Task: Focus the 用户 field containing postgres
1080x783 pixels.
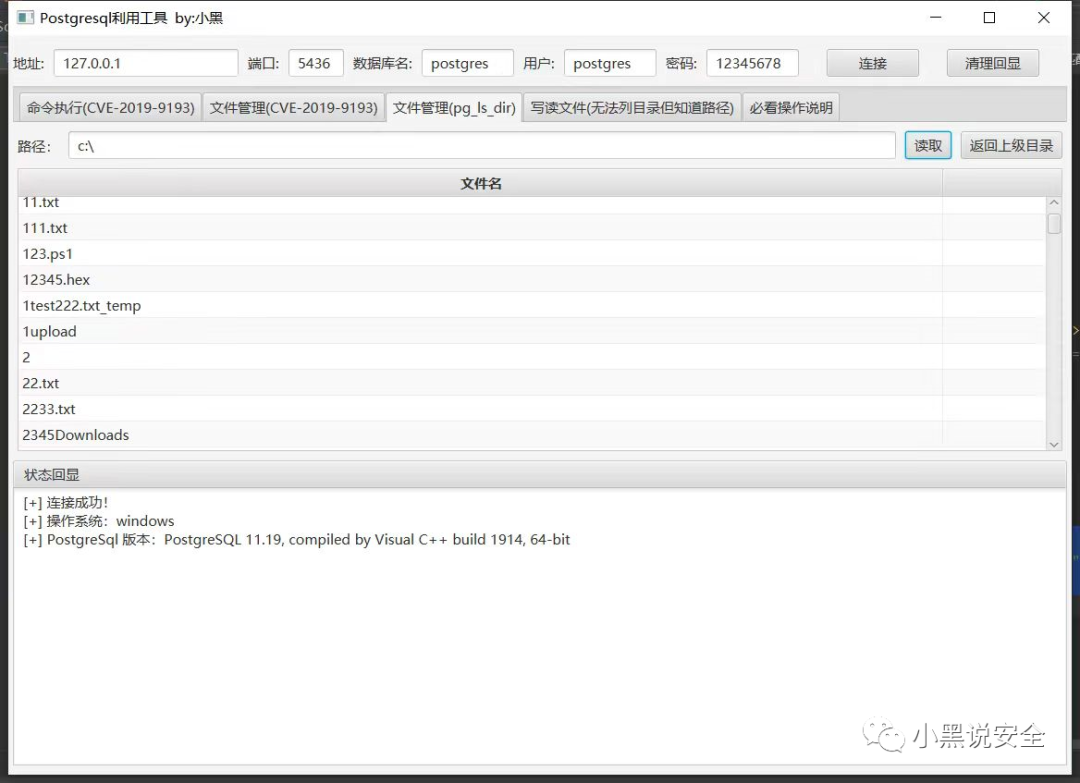Action: (x=610, y=63)
